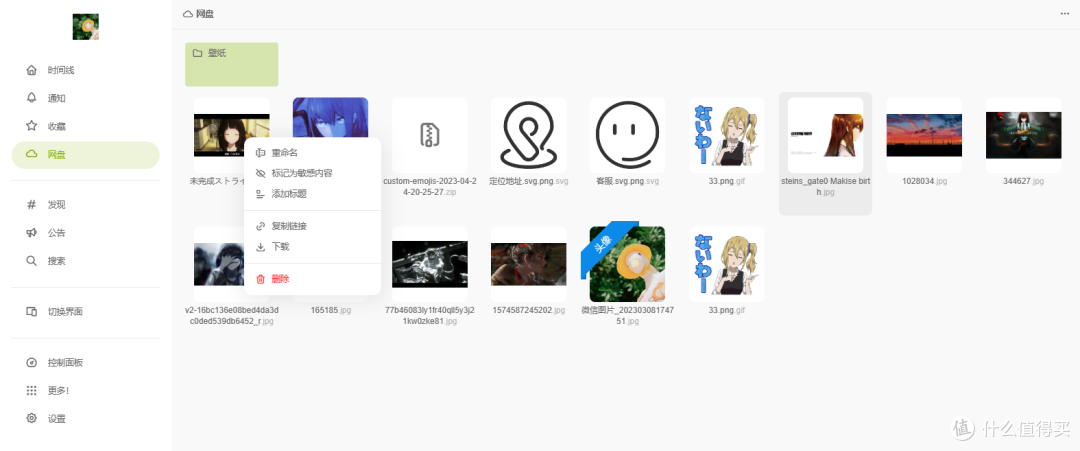This screenshot has height=451, width=1080.
Task: Click the megaphone icon beside 公告
Action: (31, 233)
